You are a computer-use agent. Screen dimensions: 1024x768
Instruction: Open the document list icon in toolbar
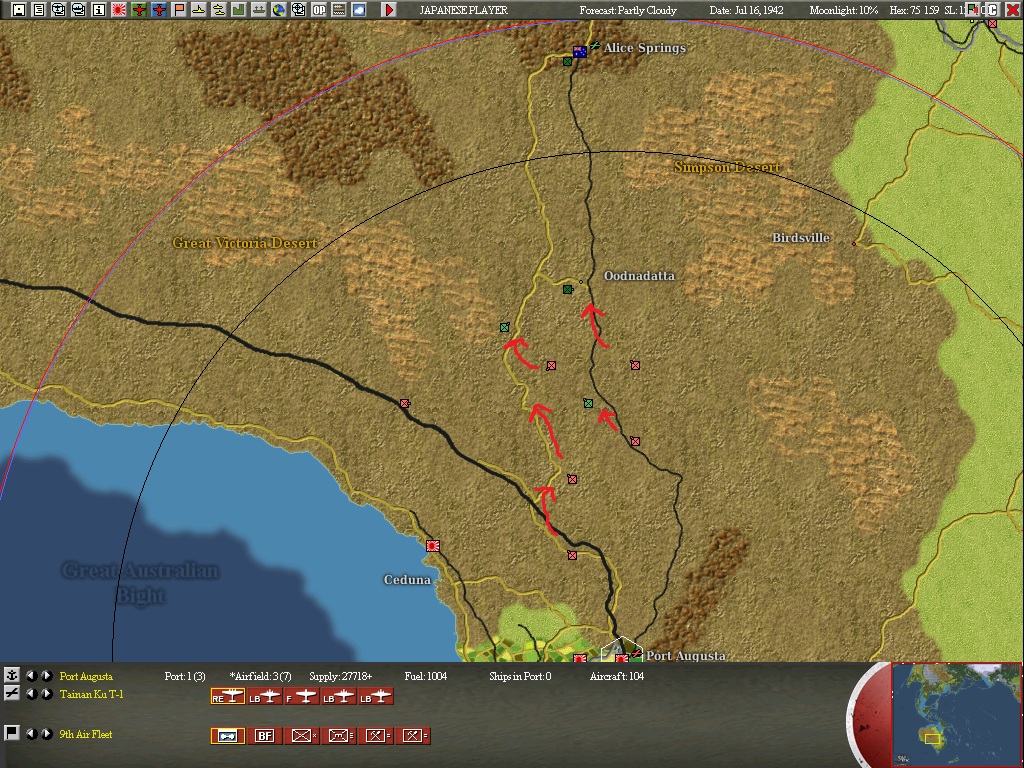(39, 10)
